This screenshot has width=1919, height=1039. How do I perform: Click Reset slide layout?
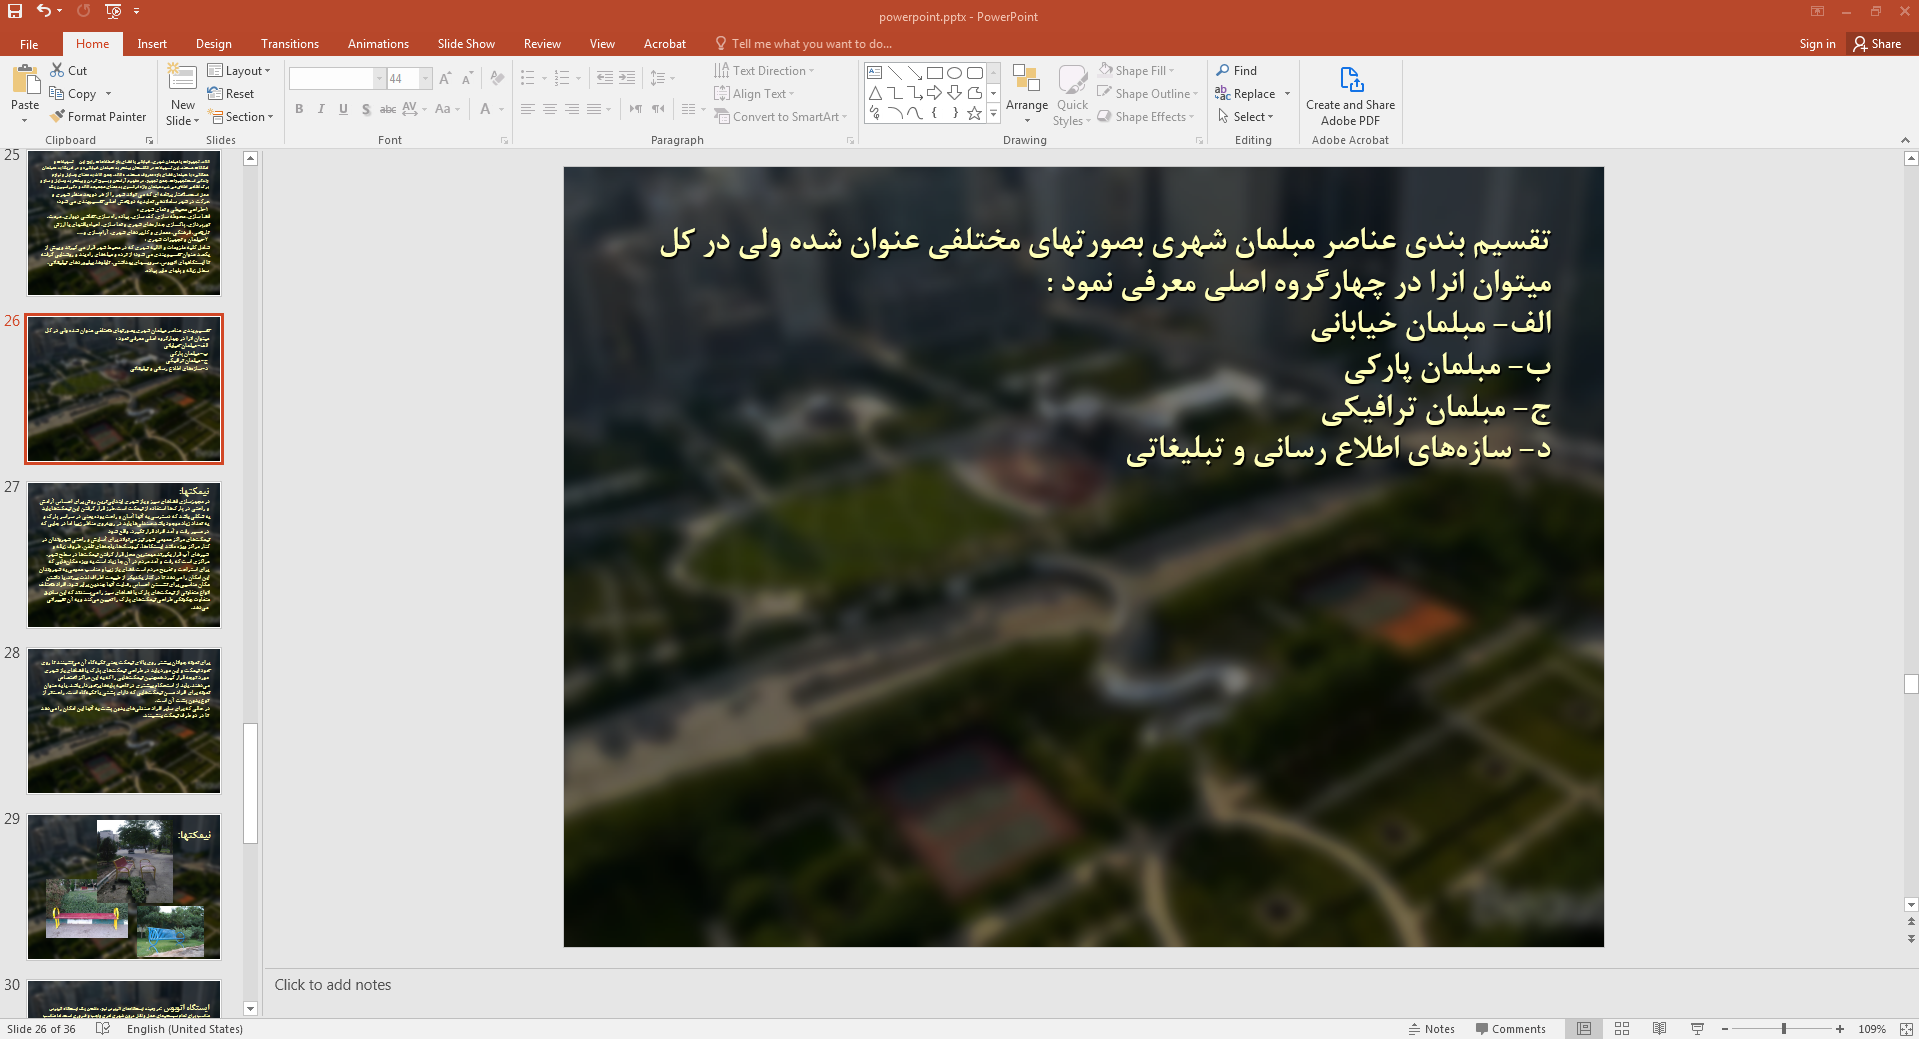pyautogui.click(x=231, y=93)
